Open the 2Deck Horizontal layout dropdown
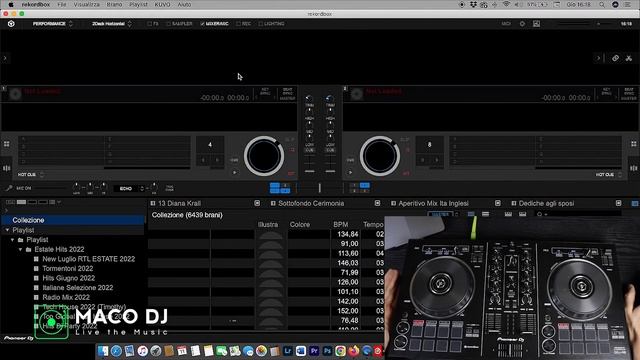 (112, 24)
